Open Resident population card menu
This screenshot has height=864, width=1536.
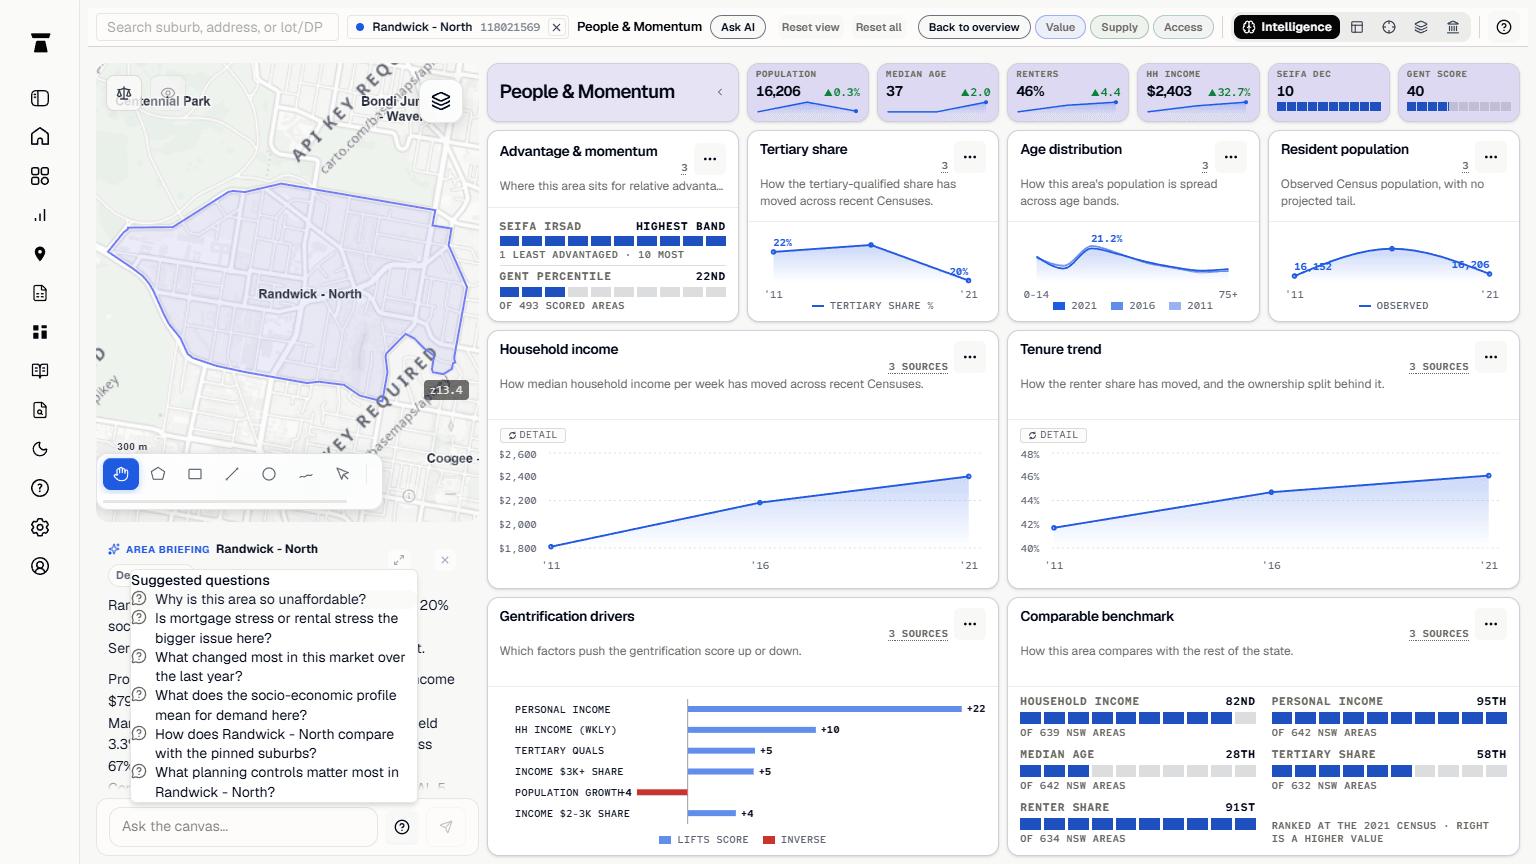click(x=1491, y=157)
